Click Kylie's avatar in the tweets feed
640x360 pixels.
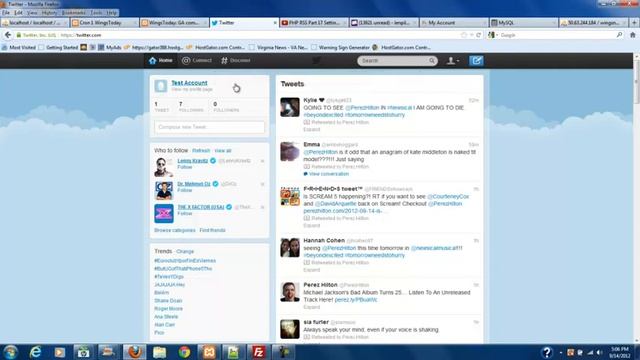pos(290,107)
